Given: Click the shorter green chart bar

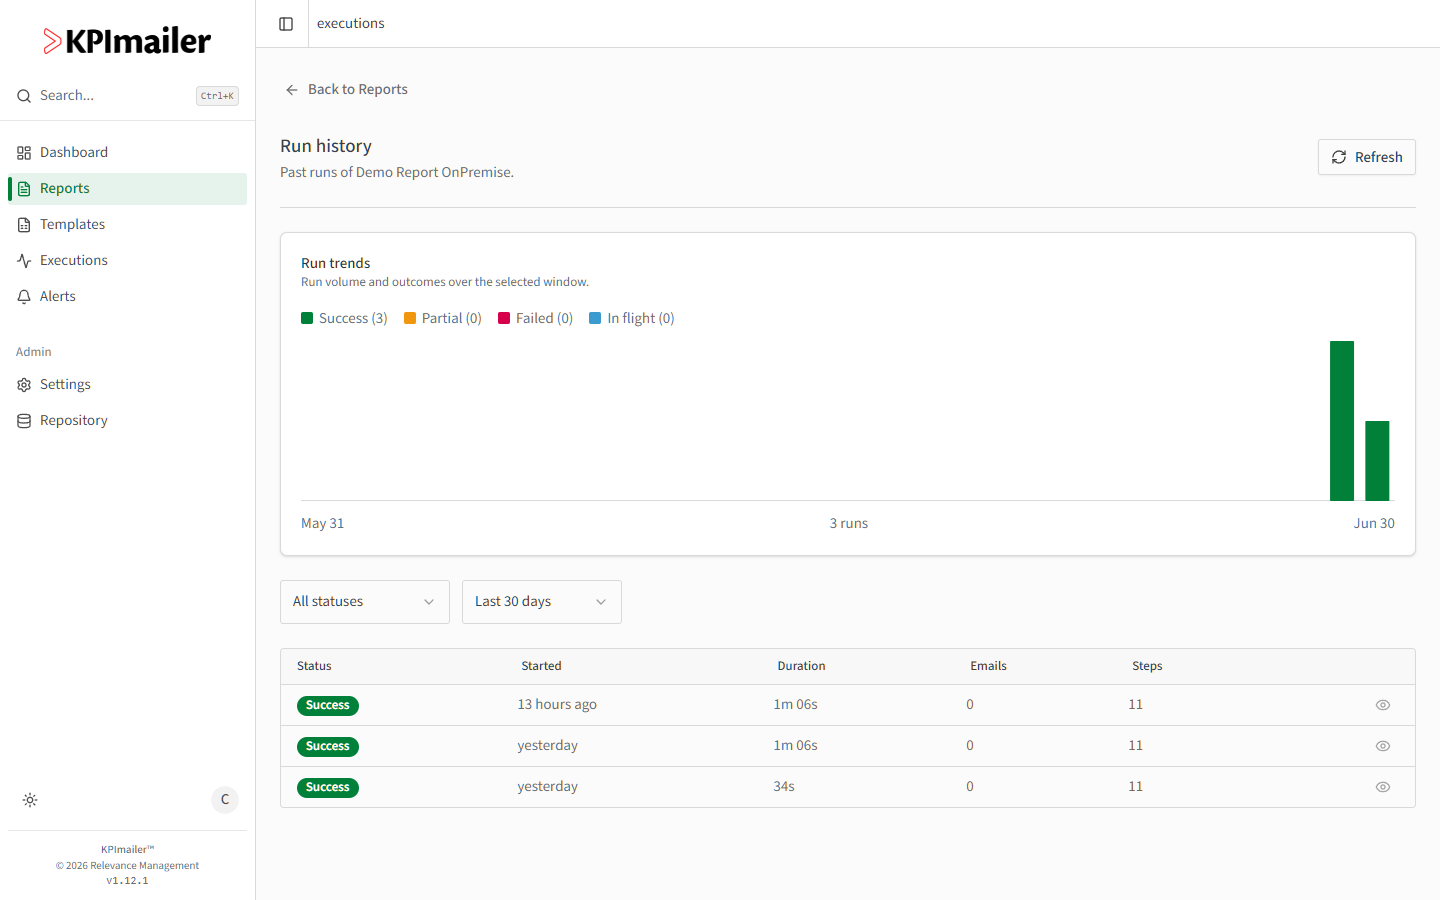Looking at the screenshot, I should (x=1377, y=461).
